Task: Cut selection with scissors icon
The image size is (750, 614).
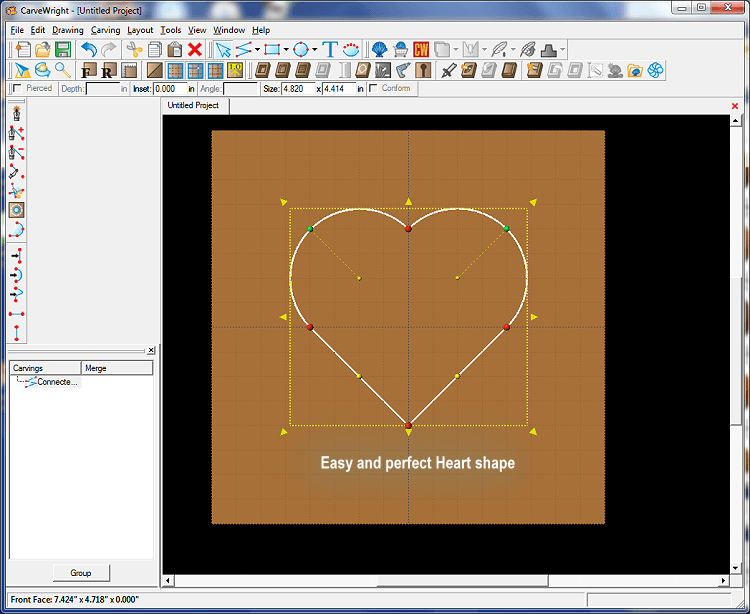Action: click(135, 49)
